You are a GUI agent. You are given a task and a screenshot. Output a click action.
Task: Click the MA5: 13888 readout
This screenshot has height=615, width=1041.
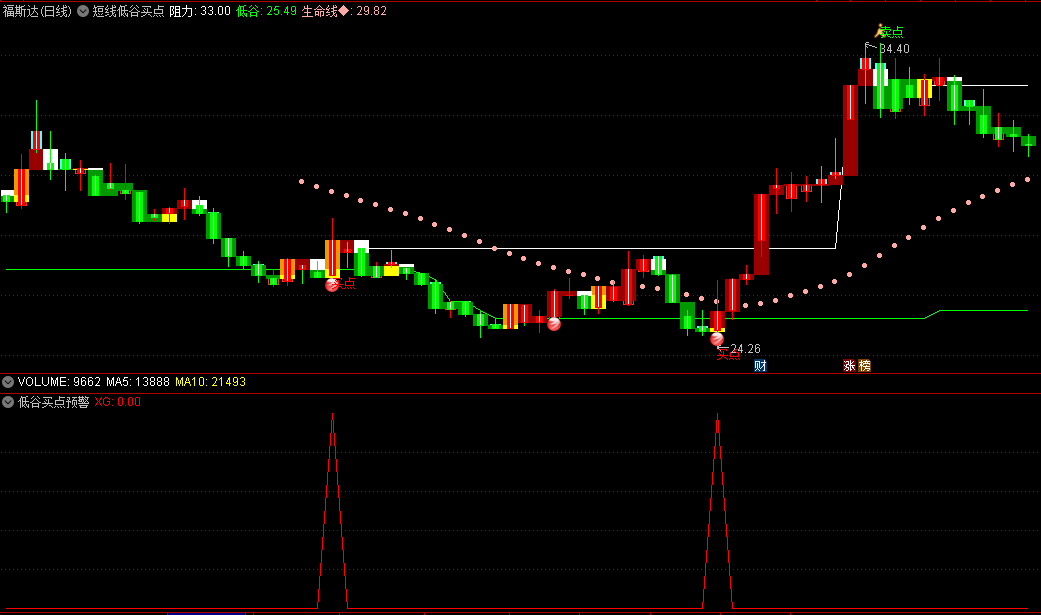pyautogui.click(x=138, y=382)
